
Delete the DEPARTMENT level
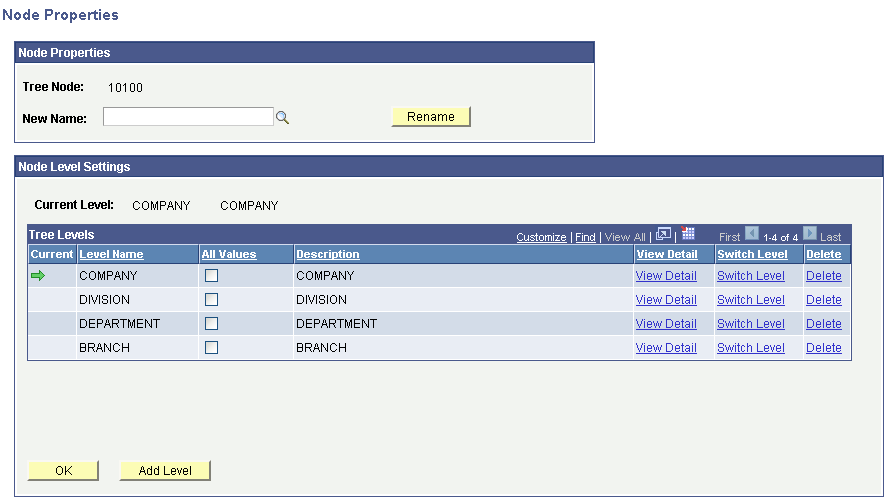[x=823, y=324]
